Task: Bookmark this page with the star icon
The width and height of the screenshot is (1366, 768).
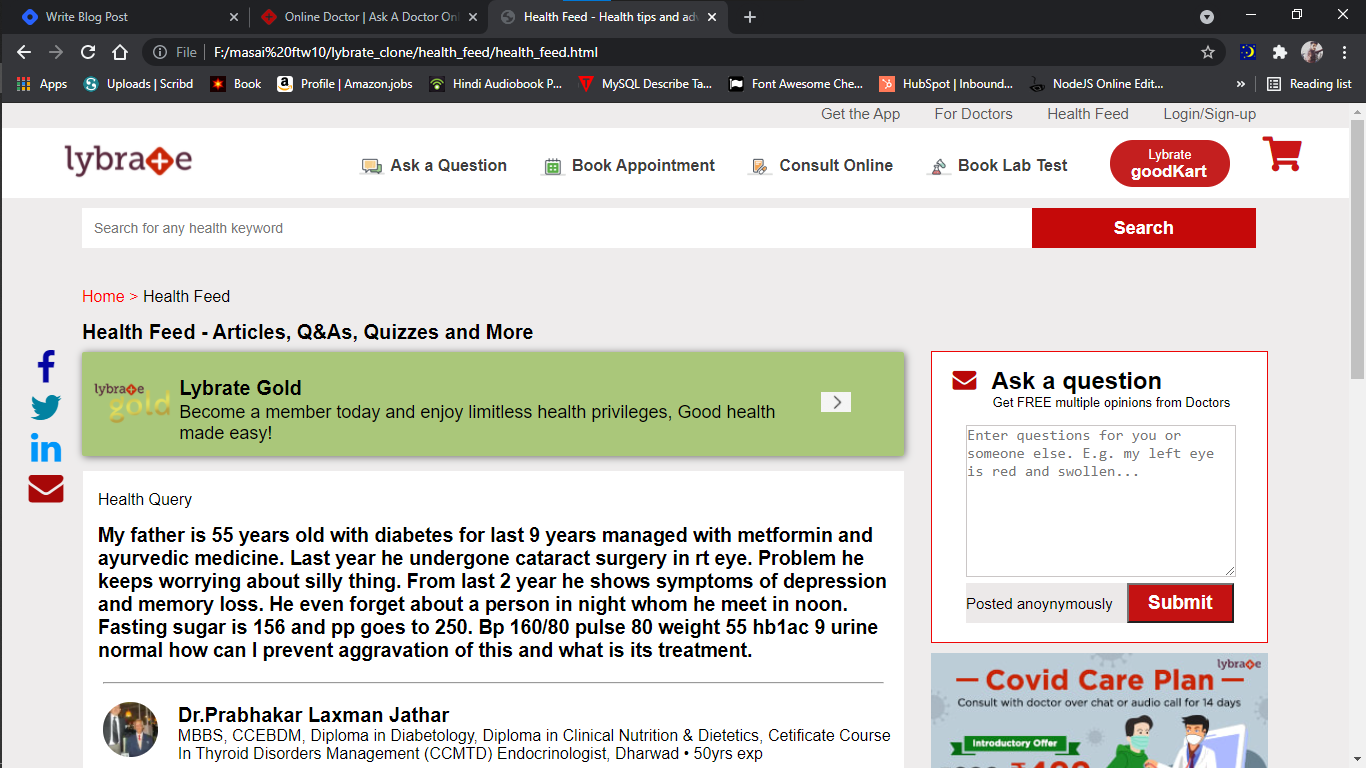Action: point(1208,52)
